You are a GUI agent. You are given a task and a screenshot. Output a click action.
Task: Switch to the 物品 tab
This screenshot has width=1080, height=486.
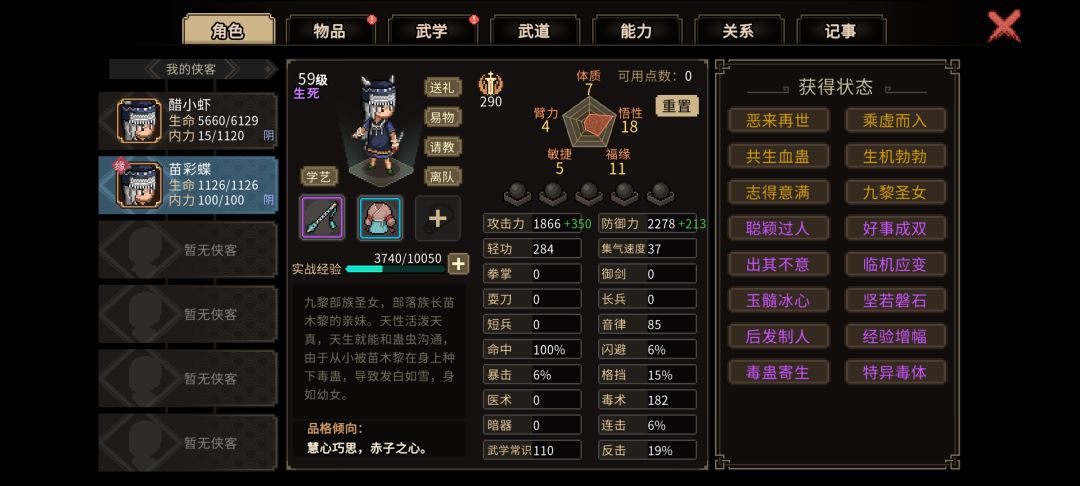pyautogui.click(x=330, y=31)
